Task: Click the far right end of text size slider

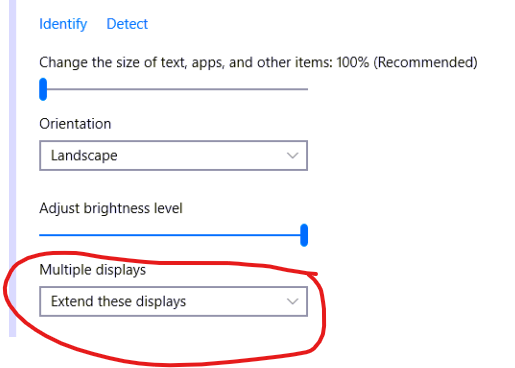Action: pyautogui.click(x=306, y=89)
